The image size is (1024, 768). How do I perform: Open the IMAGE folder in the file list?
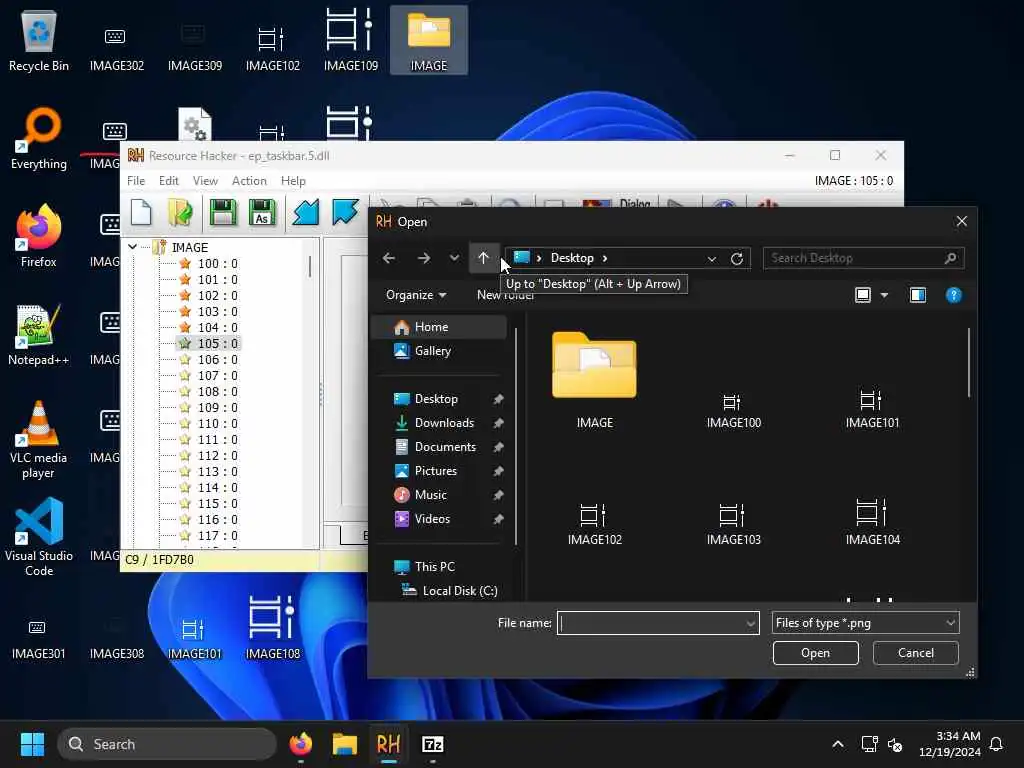[594, 379]
